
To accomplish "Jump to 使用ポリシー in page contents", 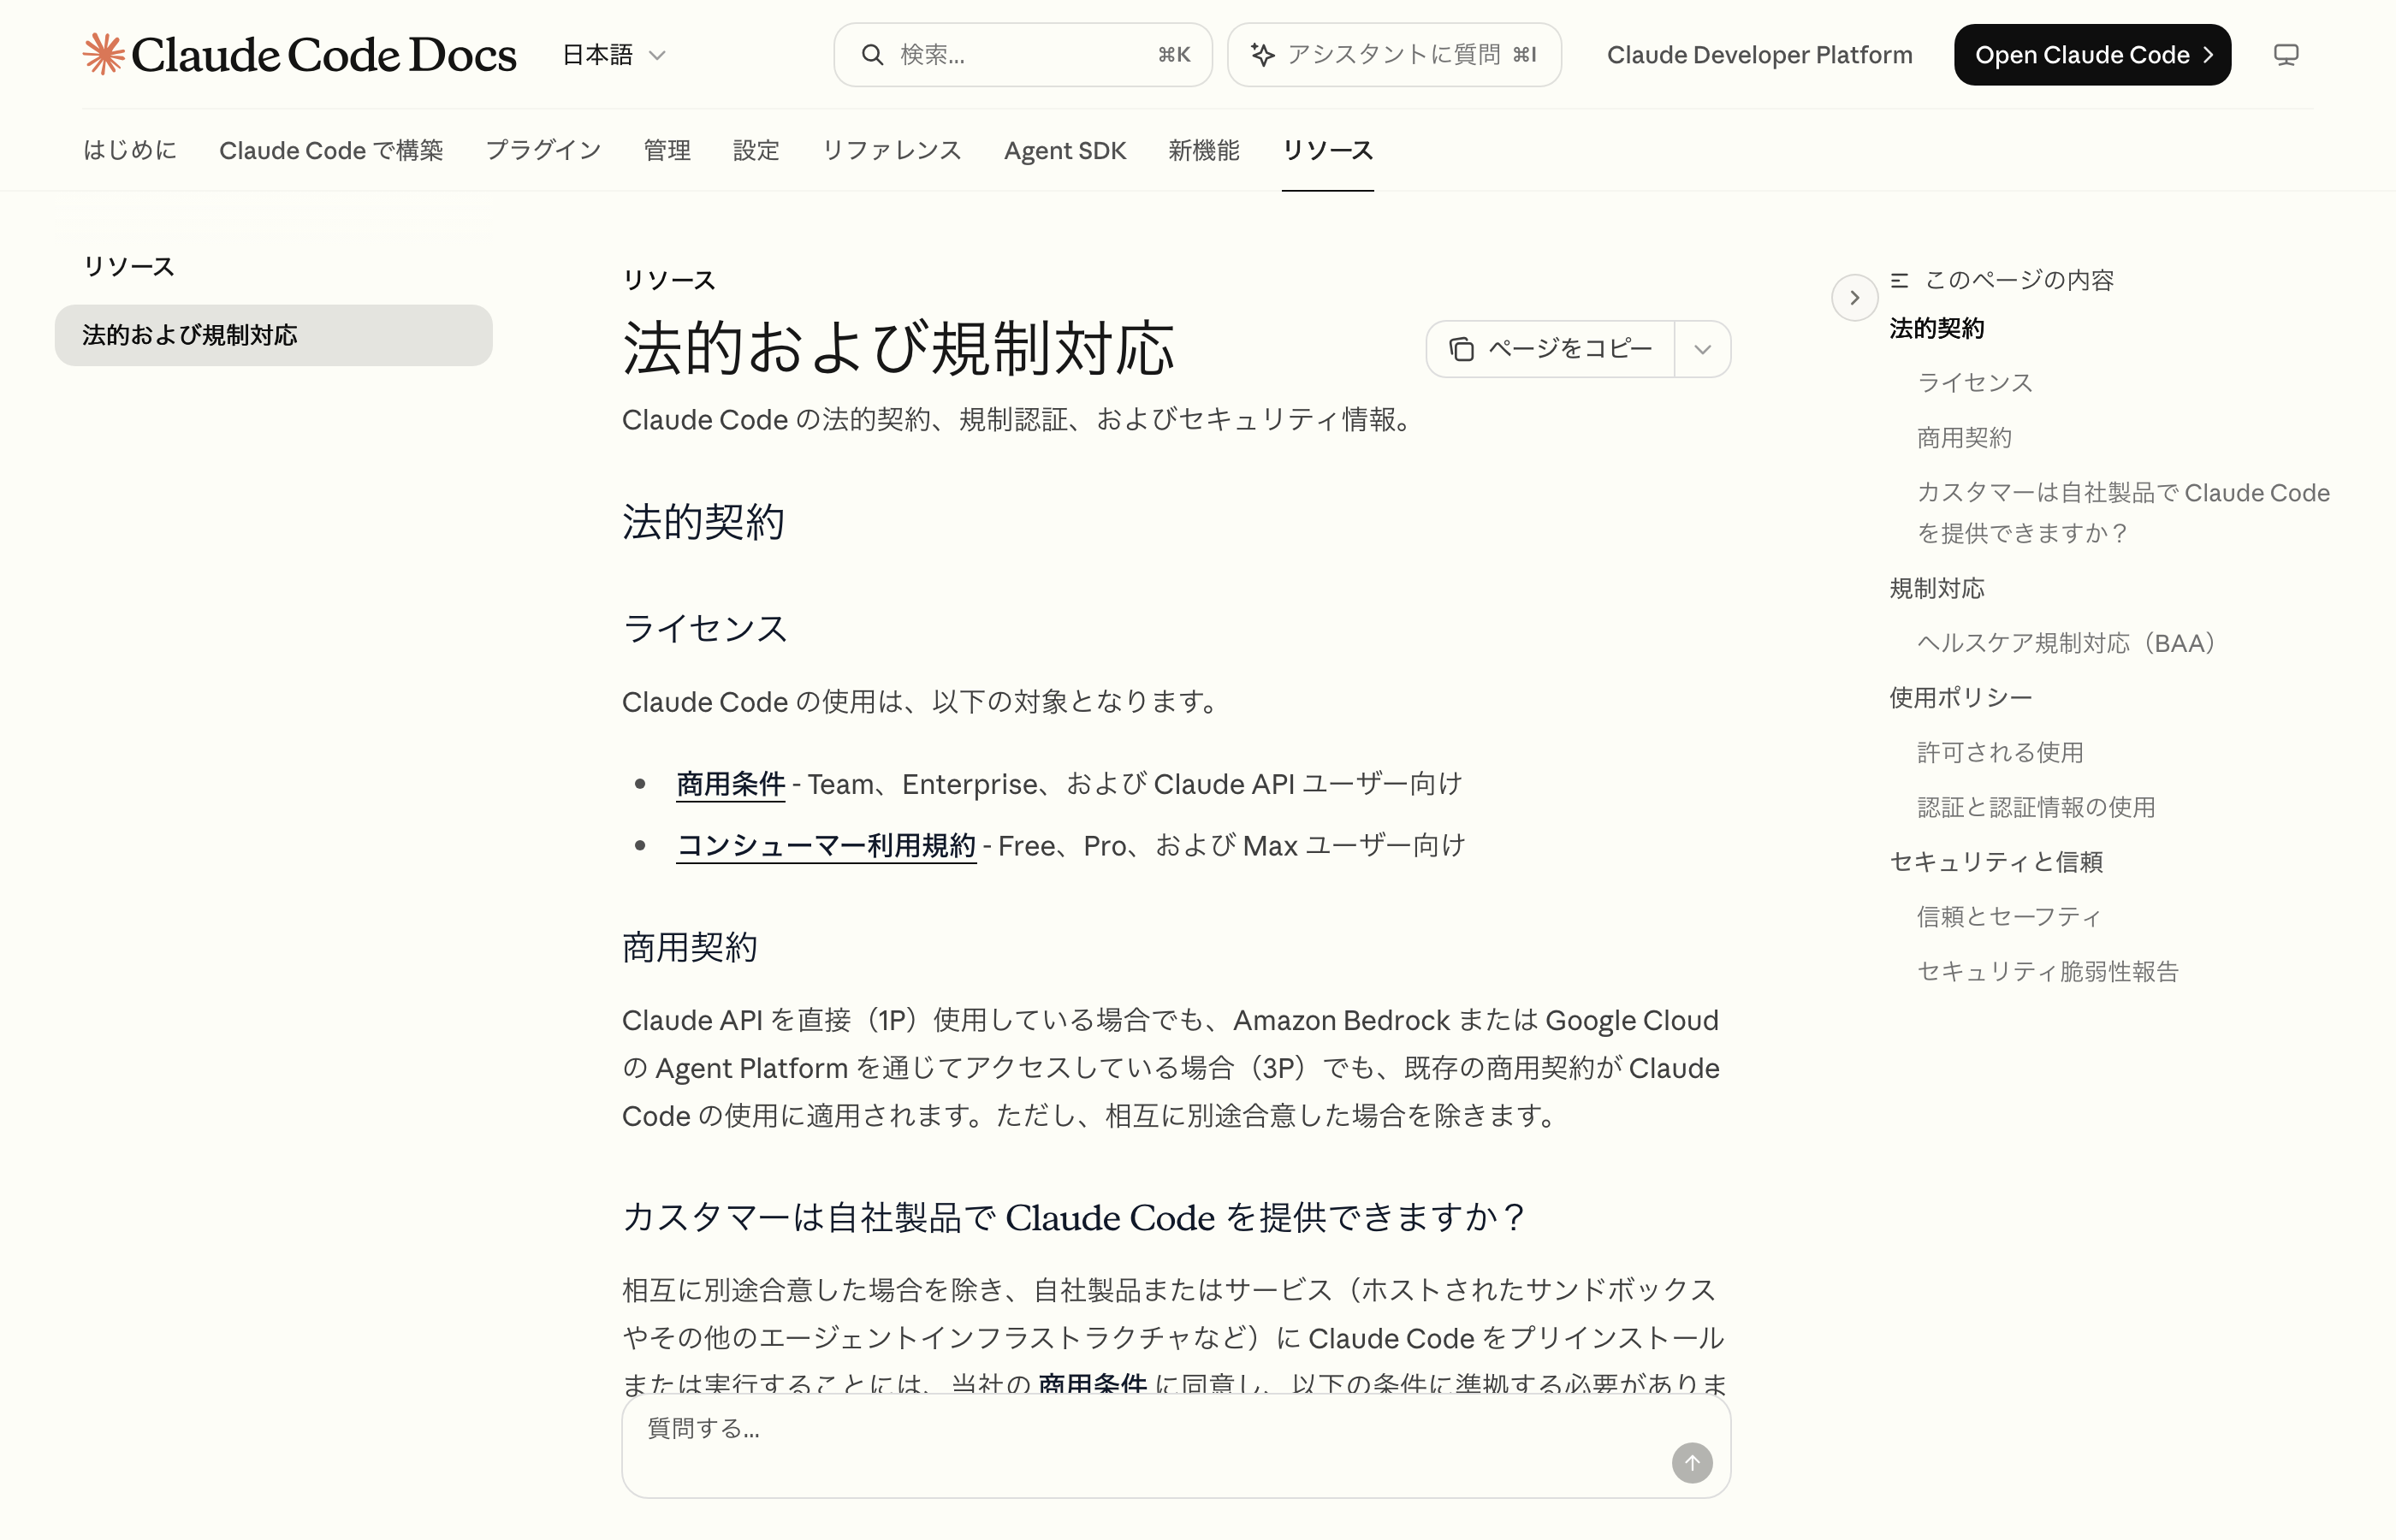I will 1961,697.
